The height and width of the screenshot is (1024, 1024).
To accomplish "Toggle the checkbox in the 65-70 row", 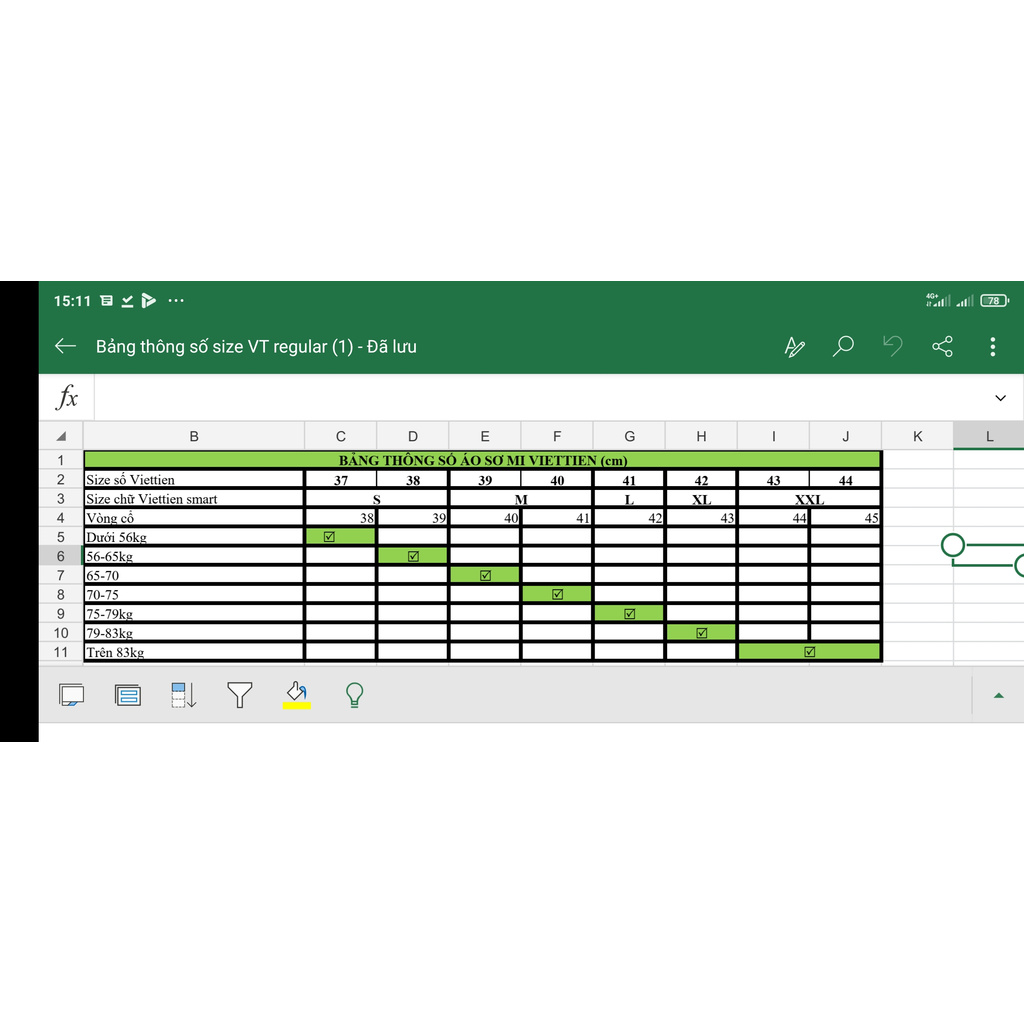I will (x=485, y=575).
